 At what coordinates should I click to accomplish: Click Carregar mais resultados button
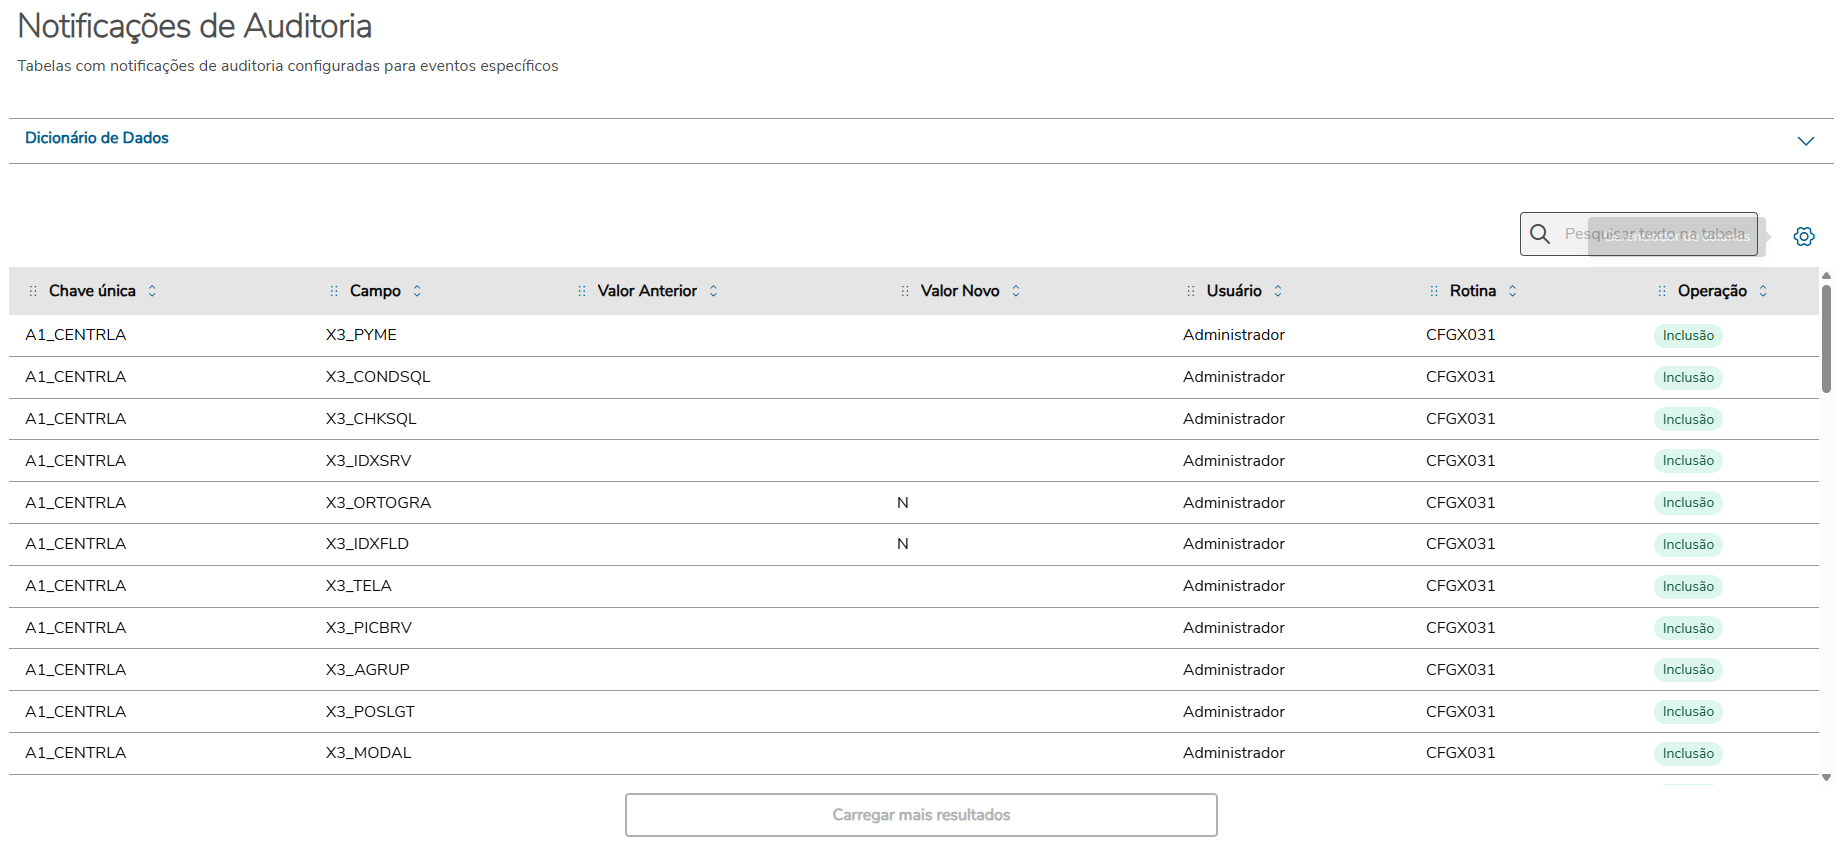point(921,815)
